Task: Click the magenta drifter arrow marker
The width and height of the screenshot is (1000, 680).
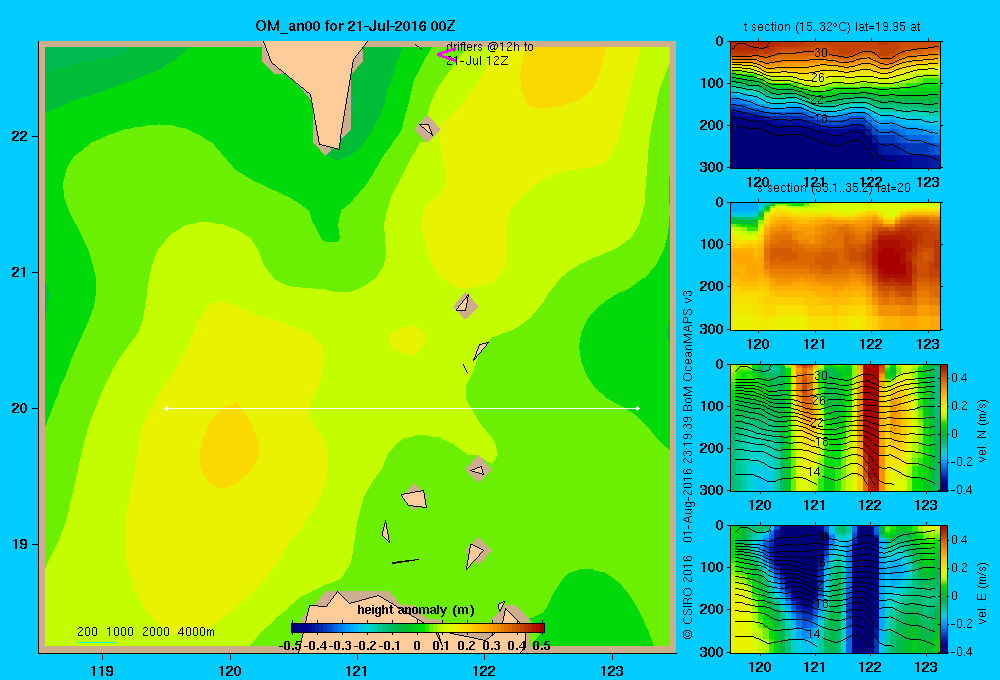Action: coord(446,55)
